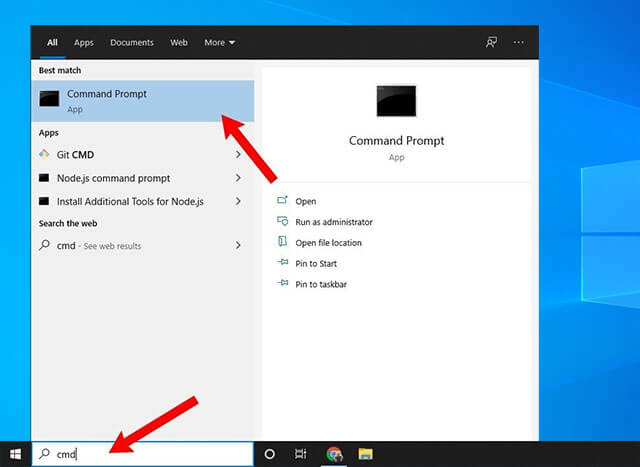Open File Explorer from the taskbar
The width and height of the screenshot is (640, 467).
tap(365, 454)
